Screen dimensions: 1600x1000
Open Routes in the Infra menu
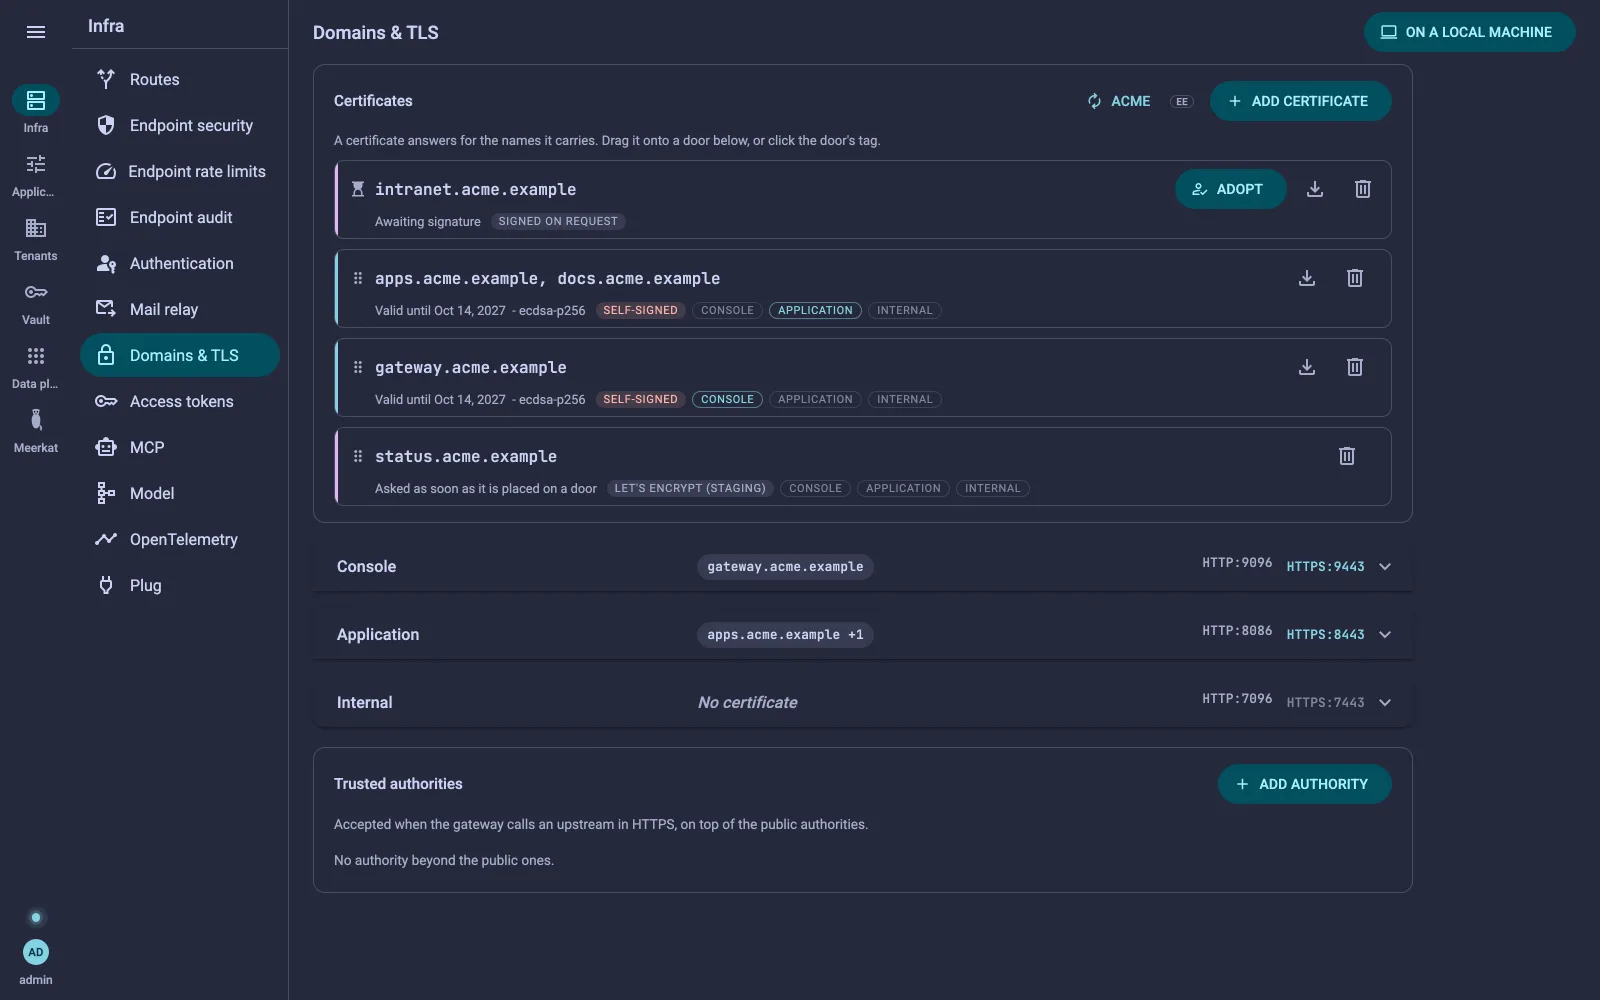pos(180,79)
